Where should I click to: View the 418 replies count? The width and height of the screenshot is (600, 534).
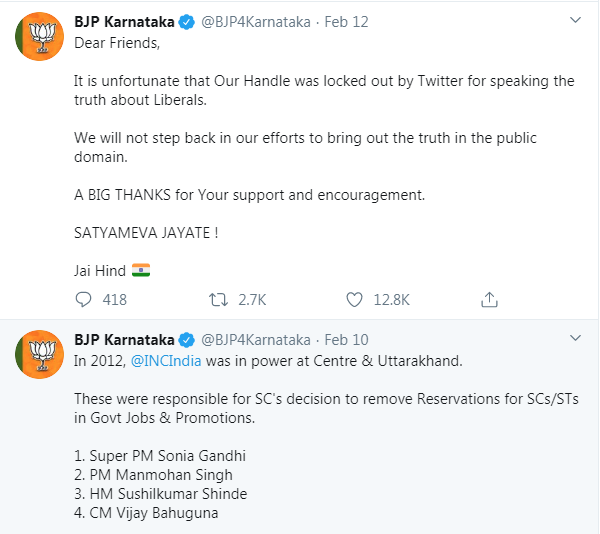(x=114, y=299)
